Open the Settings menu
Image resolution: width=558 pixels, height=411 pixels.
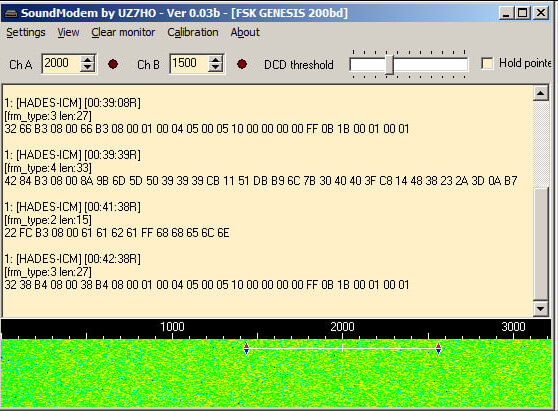point(26,32)
